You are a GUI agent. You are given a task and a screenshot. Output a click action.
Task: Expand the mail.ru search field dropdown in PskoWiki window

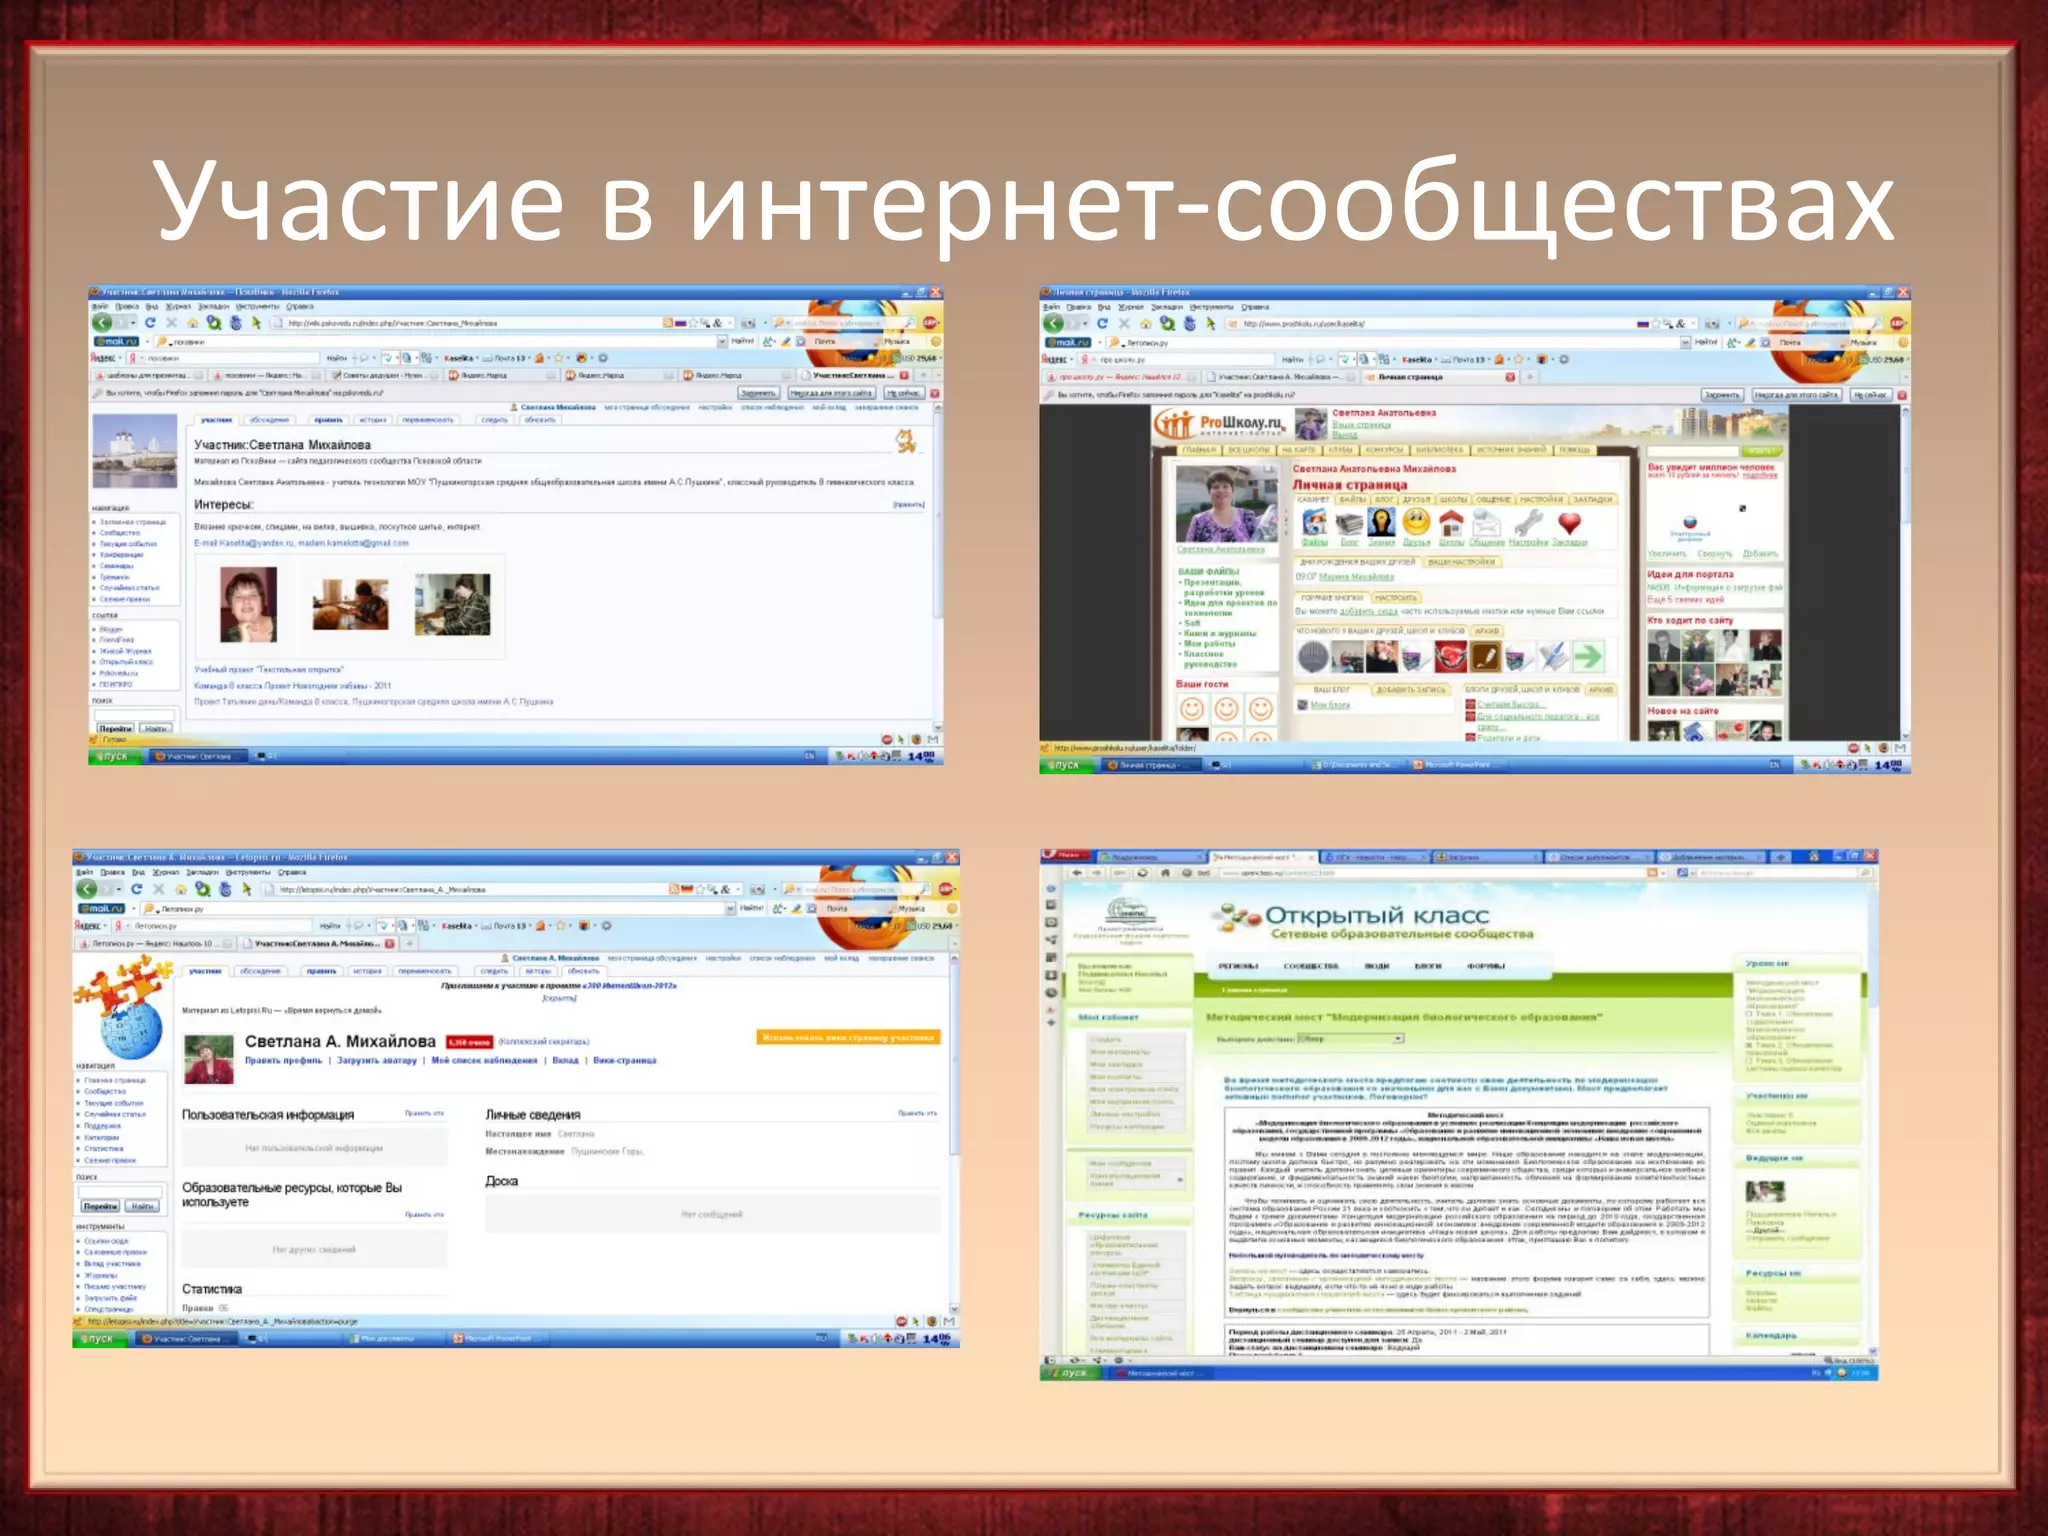point(722,341)
